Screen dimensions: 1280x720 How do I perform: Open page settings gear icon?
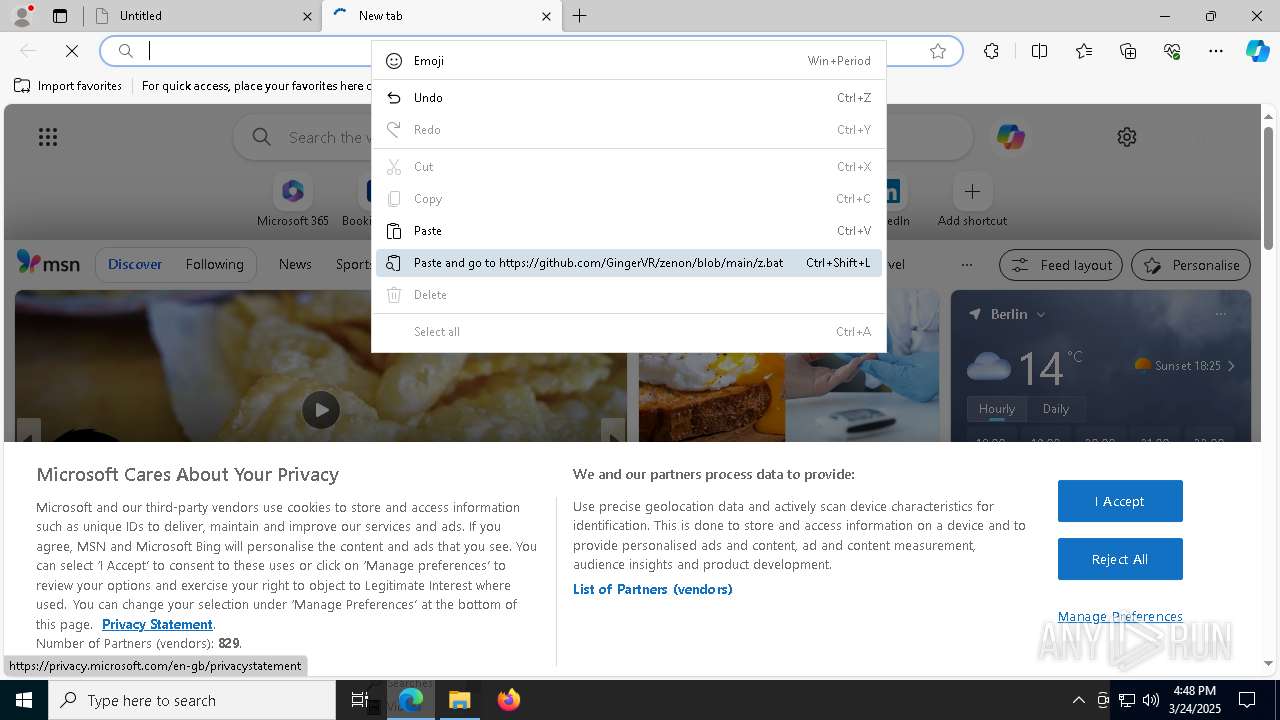pos(1127,137)
